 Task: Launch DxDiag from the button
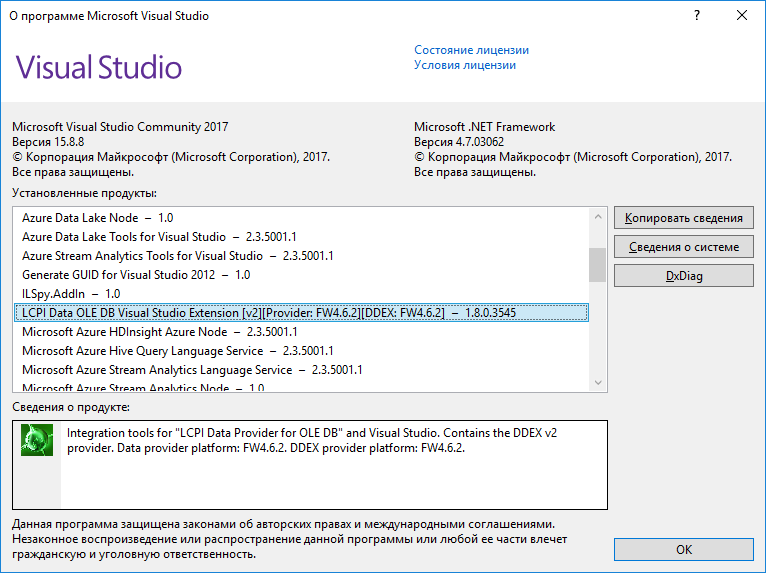coord(683,276)
